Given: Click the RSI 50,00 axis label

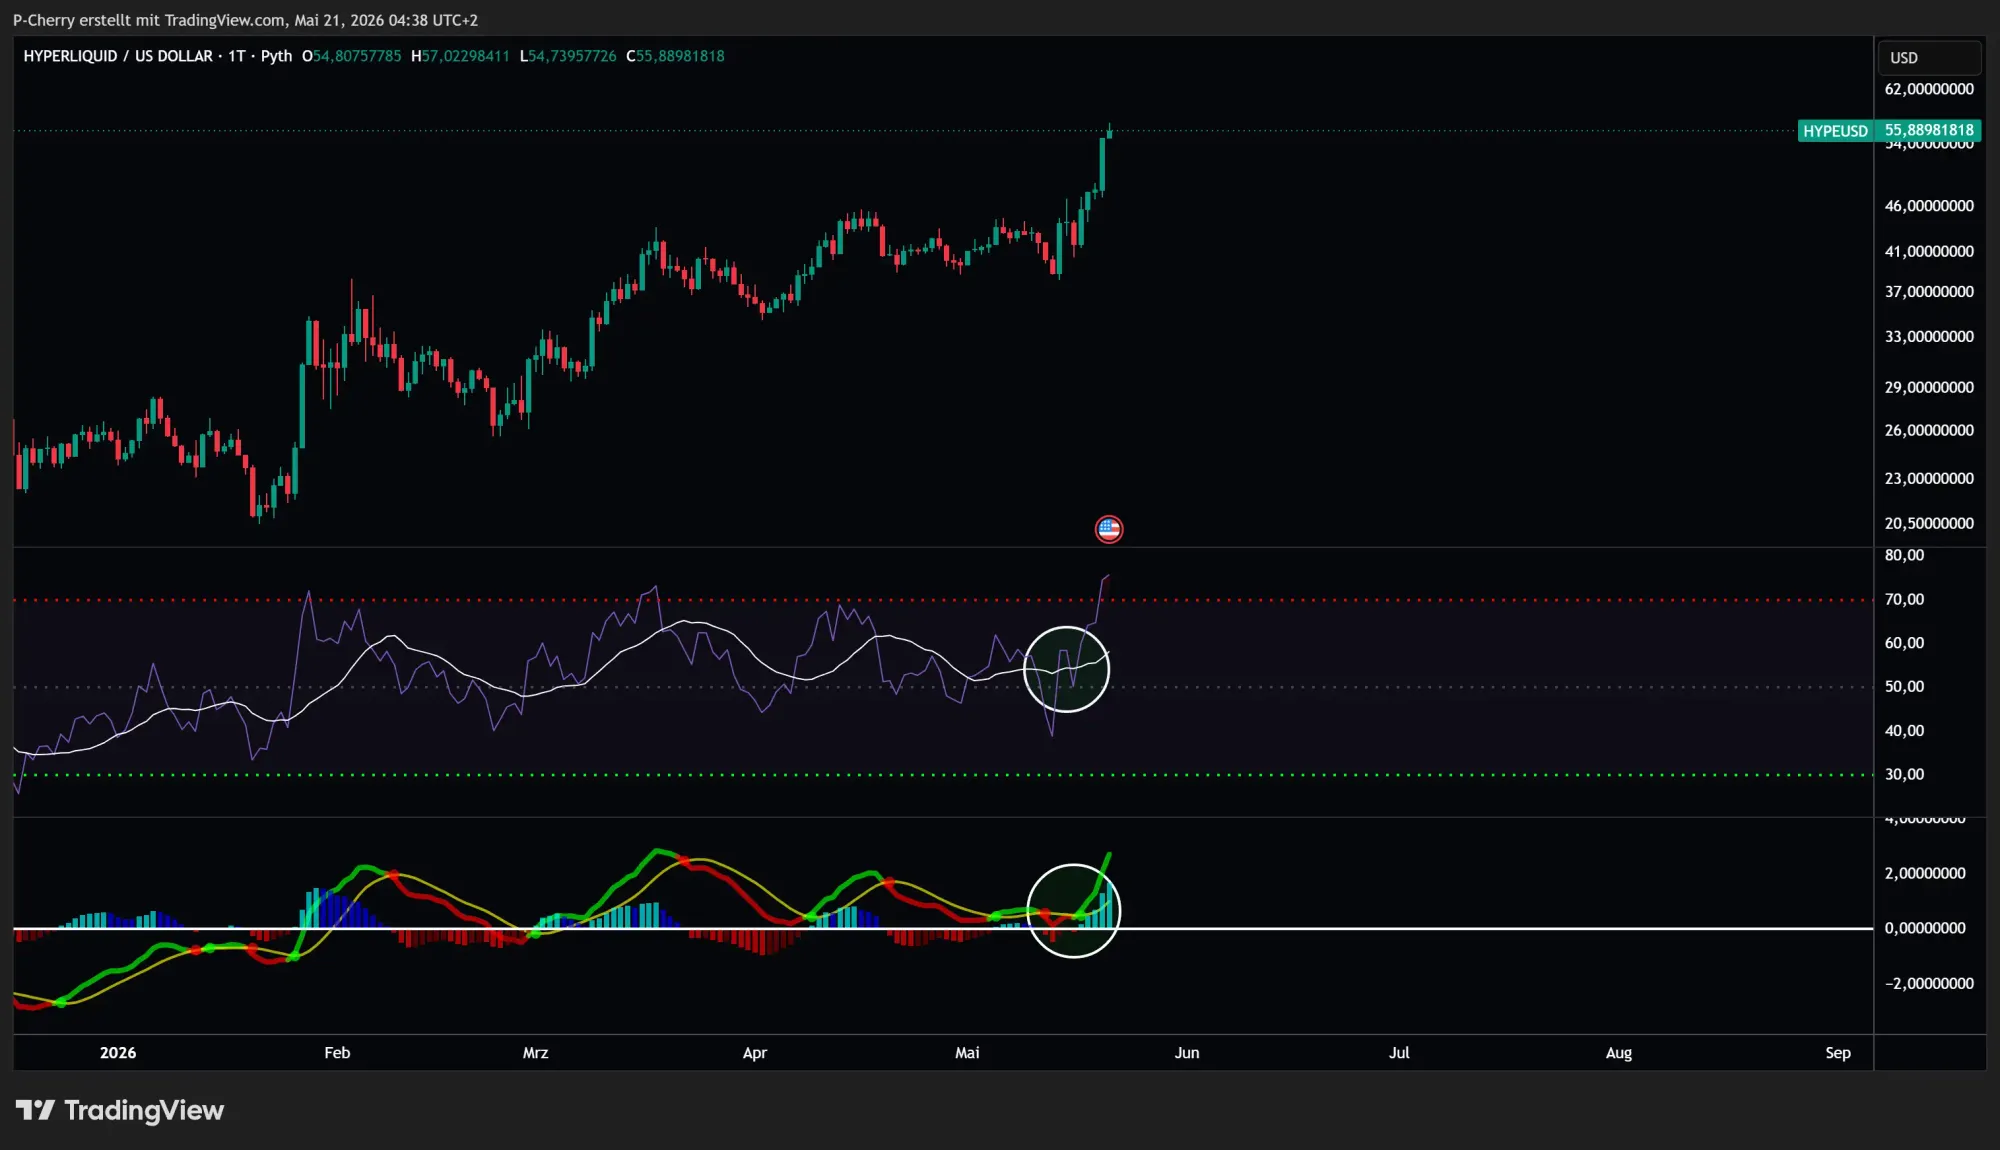Looking at the screenshot, I should tap(1904, 687).
